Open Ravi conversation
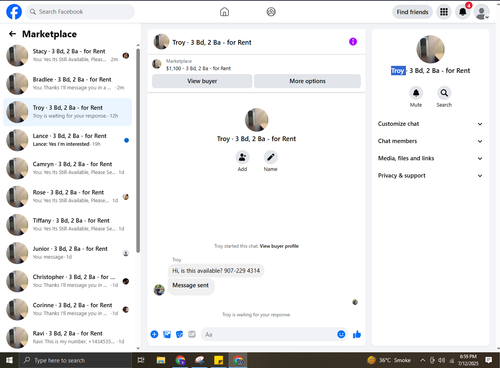The image size is (500, 368). tap(68, 338)
